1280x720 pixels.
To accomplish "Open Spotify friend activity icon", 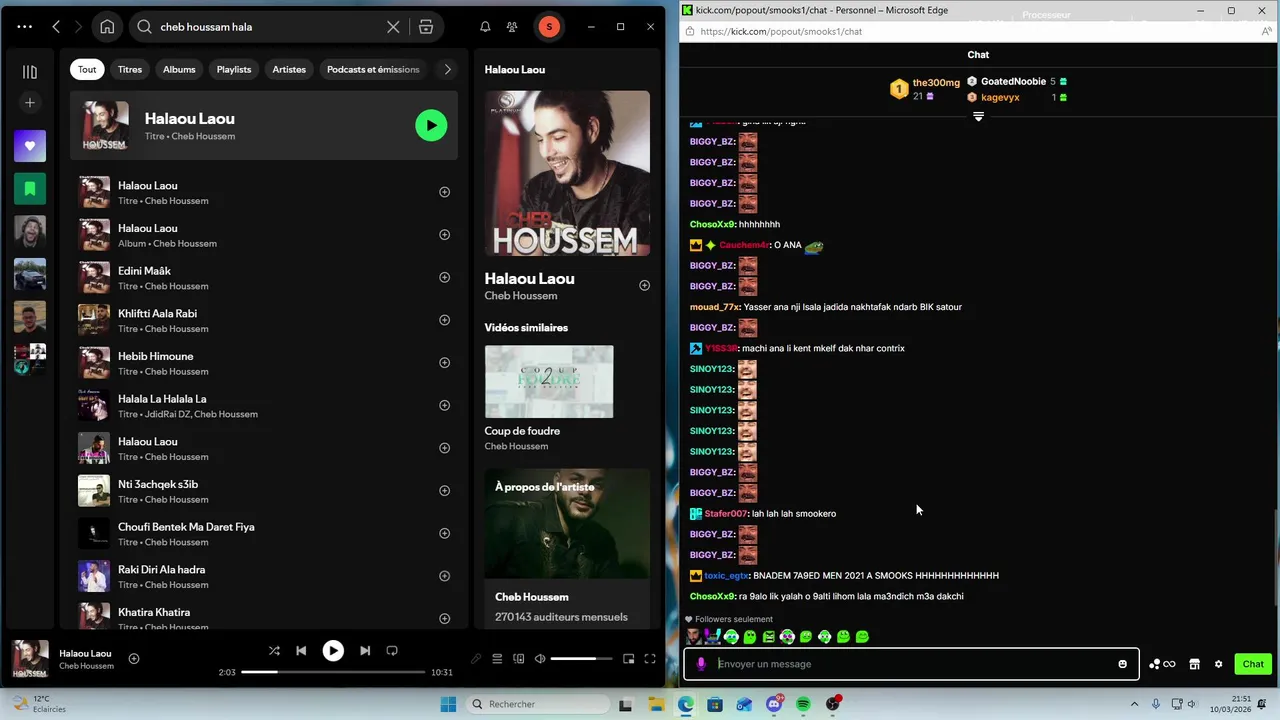I will pyautogui.click(x=512, y=27).
